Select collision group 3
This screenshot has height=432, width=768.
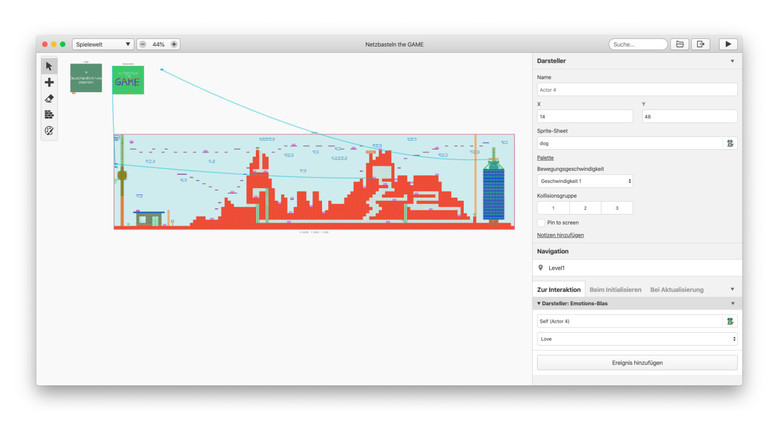(x=617, y=208)
